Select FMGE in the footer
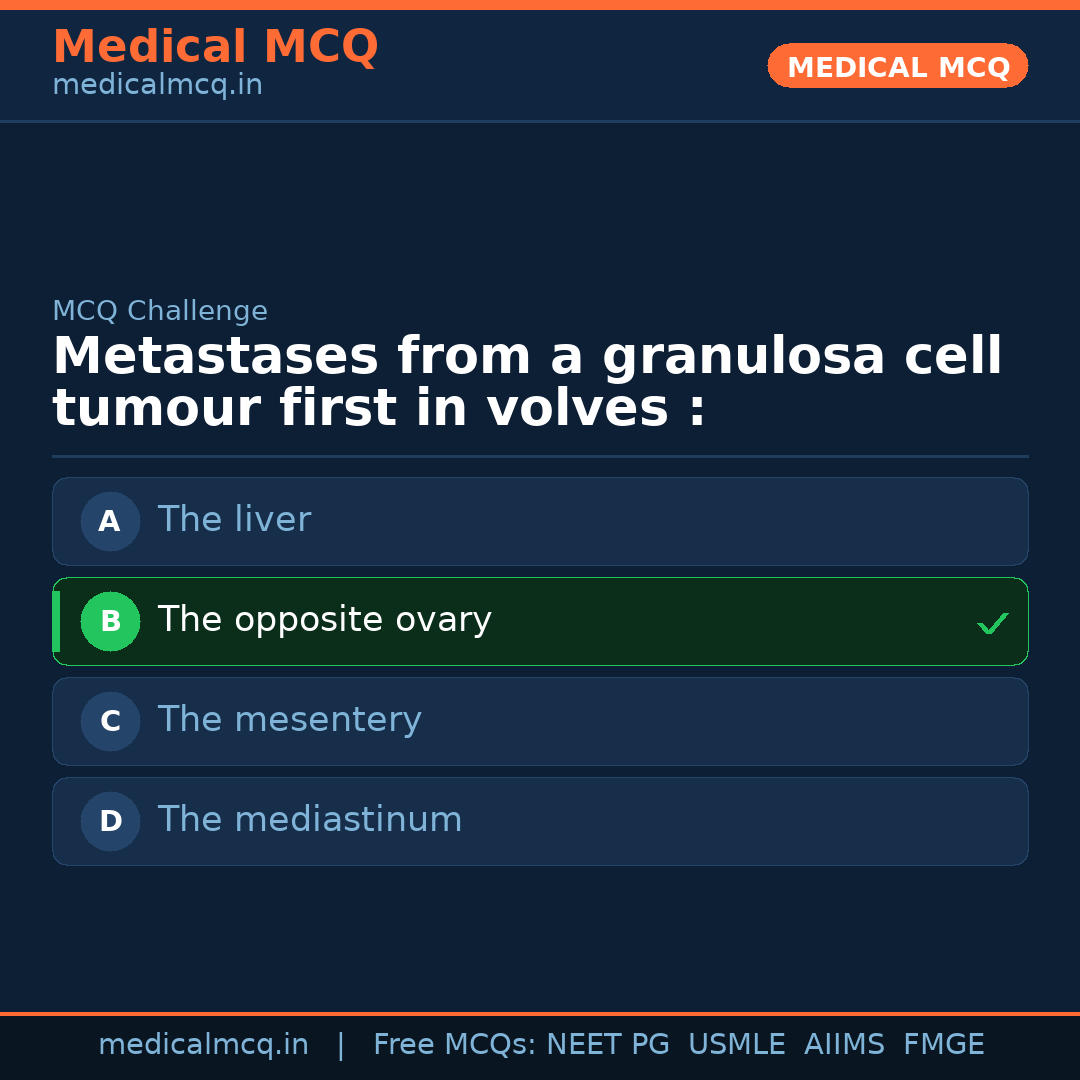Screen dimensions: 1080x1080 [944, 1045]
